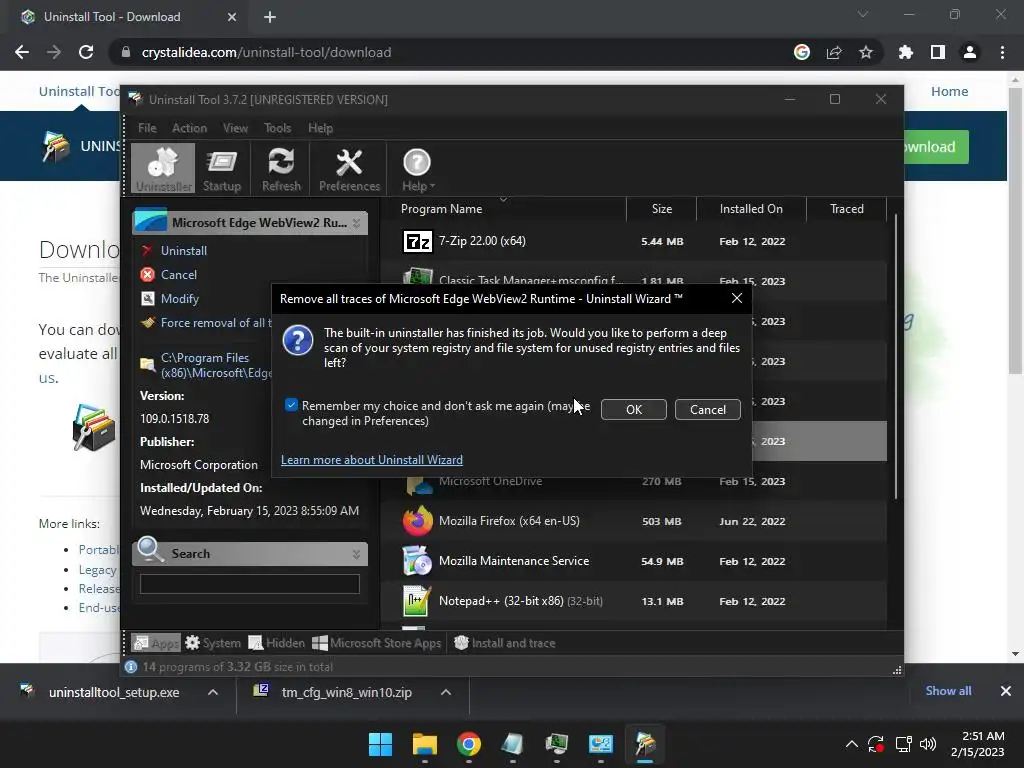Confirm deep scan with OK button
1024x768 pixels.
pyautogui.click(x=633, y=409)
